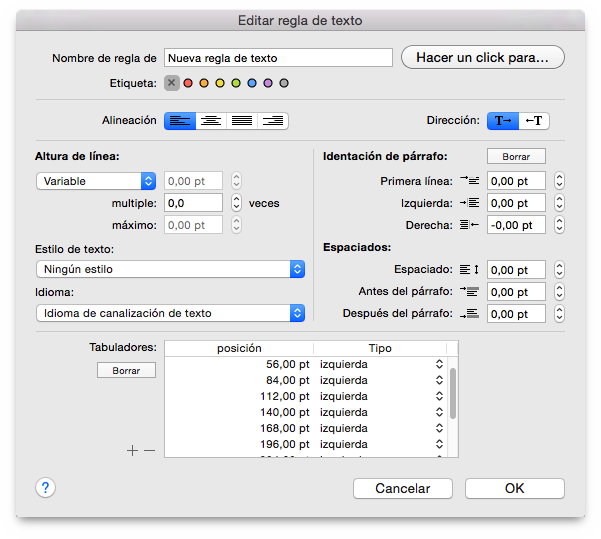This screenshot has height=539, width=601.
Task: Set left-to-right text direction
Action: (503, 121)
